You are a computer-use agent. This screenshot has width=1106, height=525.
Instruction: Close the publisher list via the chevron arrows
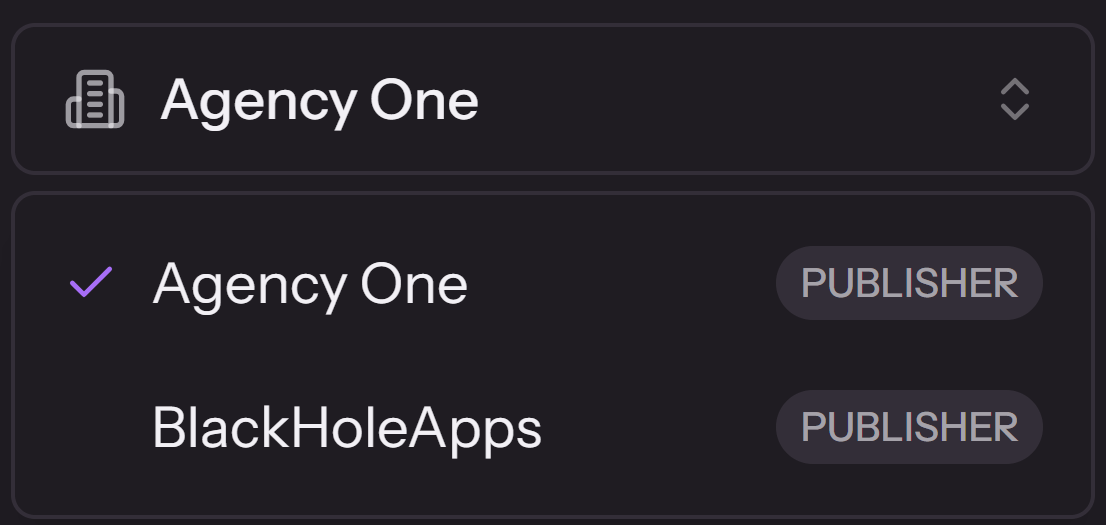coord(1014,100)
